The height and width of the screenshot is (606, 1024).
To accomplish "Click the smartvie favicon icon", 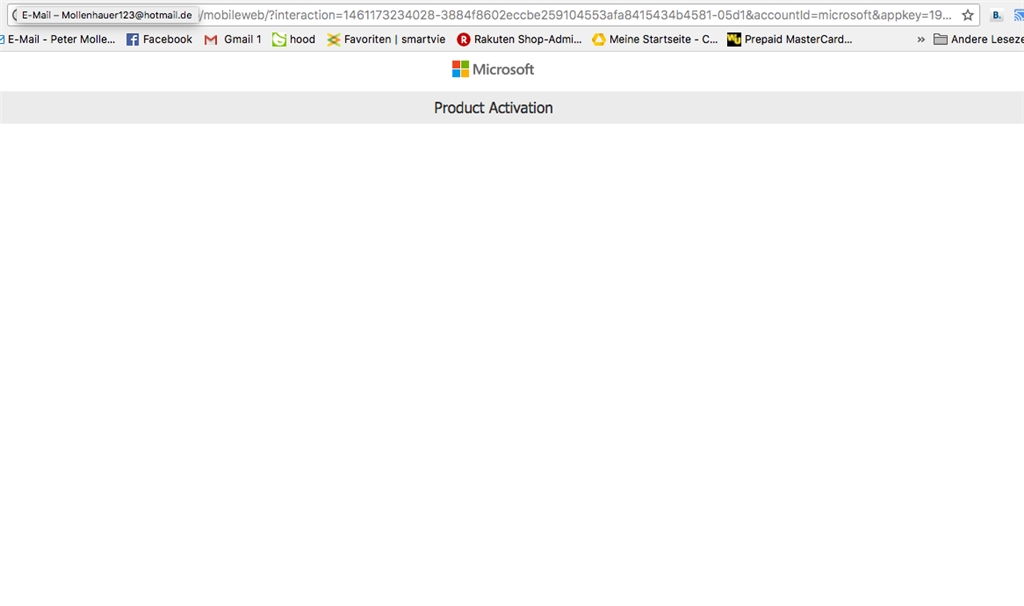I will [334, 40].
